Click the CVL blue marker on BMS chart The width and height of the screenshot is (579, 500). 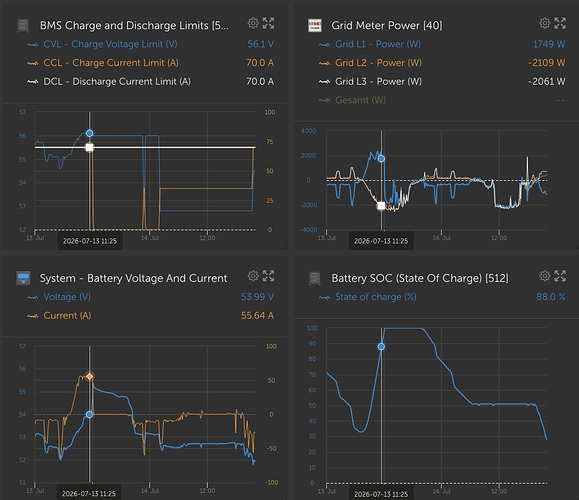[89, 133]
